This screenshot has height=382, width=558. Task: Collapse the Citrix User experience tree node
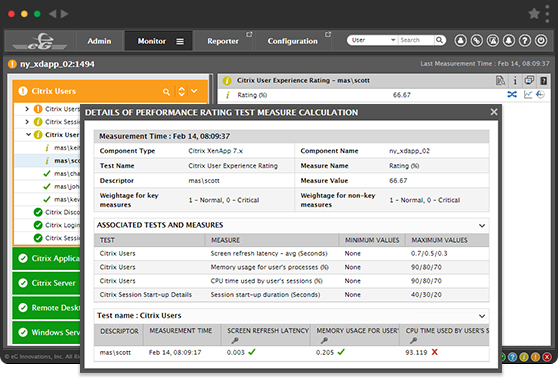point(28,135)
